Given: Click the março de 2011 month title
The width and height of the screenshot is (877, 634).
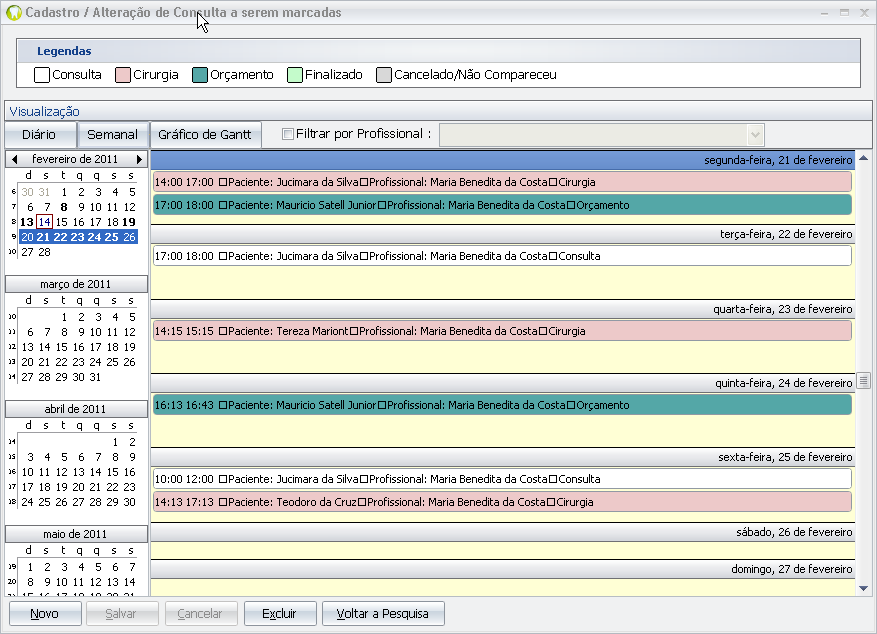Looking at the screenshot, I should coord(76,284).
